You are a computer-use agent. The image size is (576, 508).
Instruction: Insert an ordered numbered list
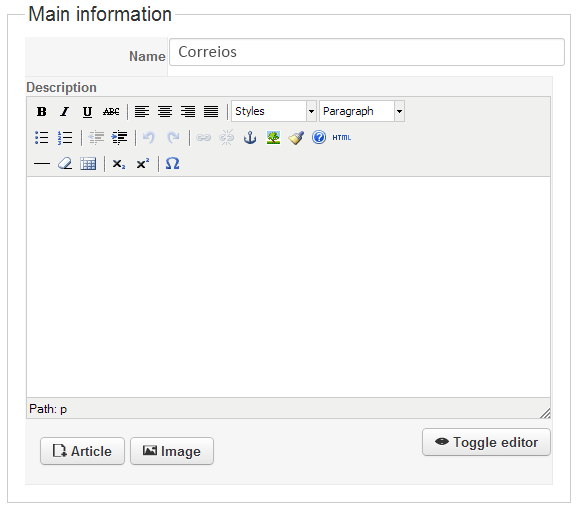click(65, 138)
